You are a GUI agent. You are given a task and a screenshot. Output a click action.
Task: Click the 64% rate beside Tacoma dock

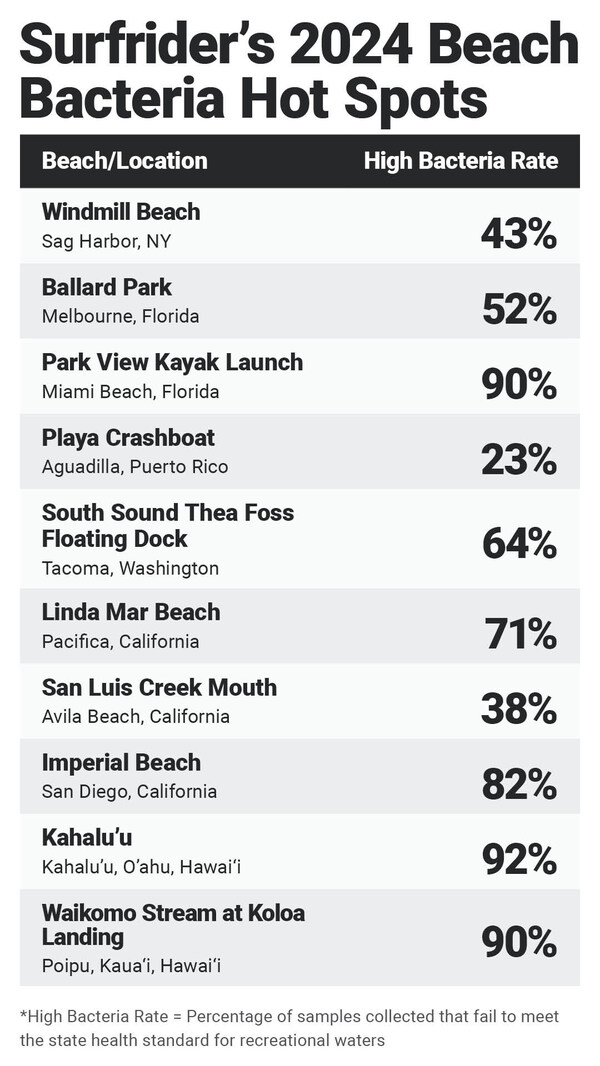[x=518, y=543]
